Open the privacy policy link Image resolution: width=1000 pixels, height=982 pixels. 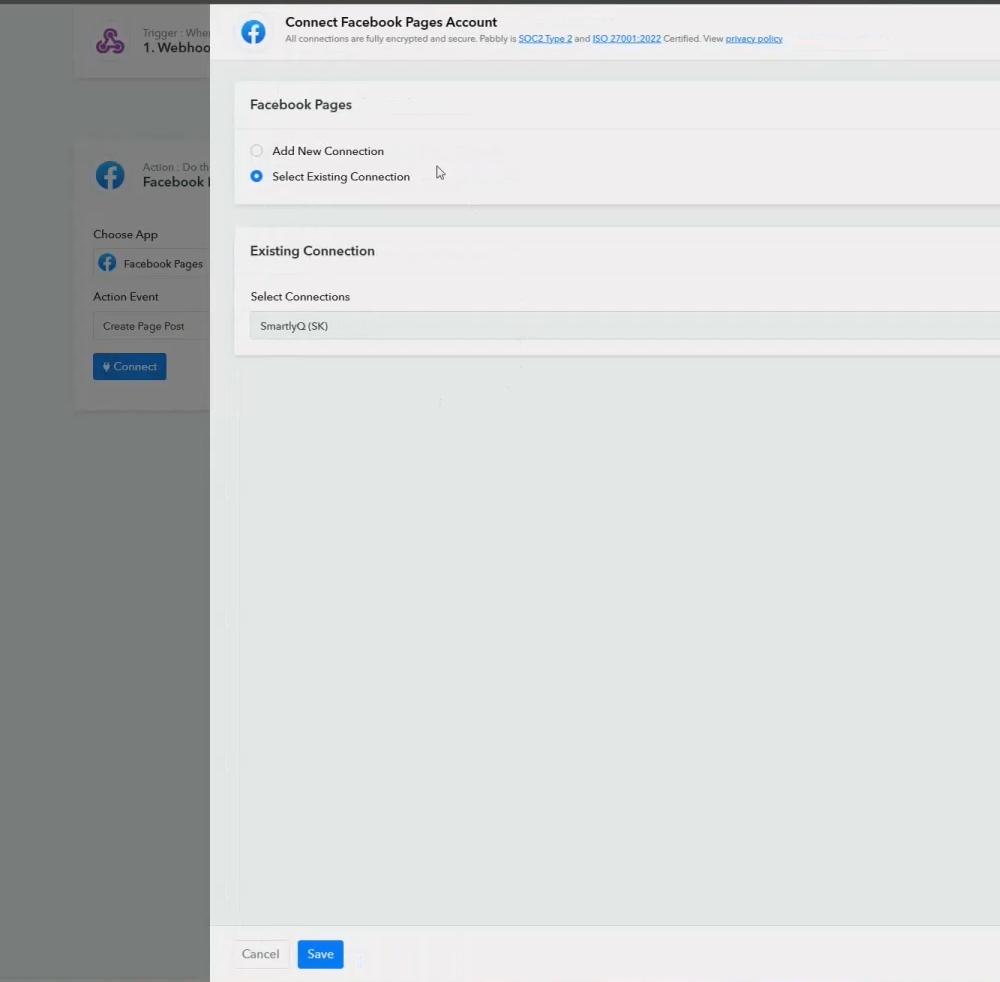(754, 39)
